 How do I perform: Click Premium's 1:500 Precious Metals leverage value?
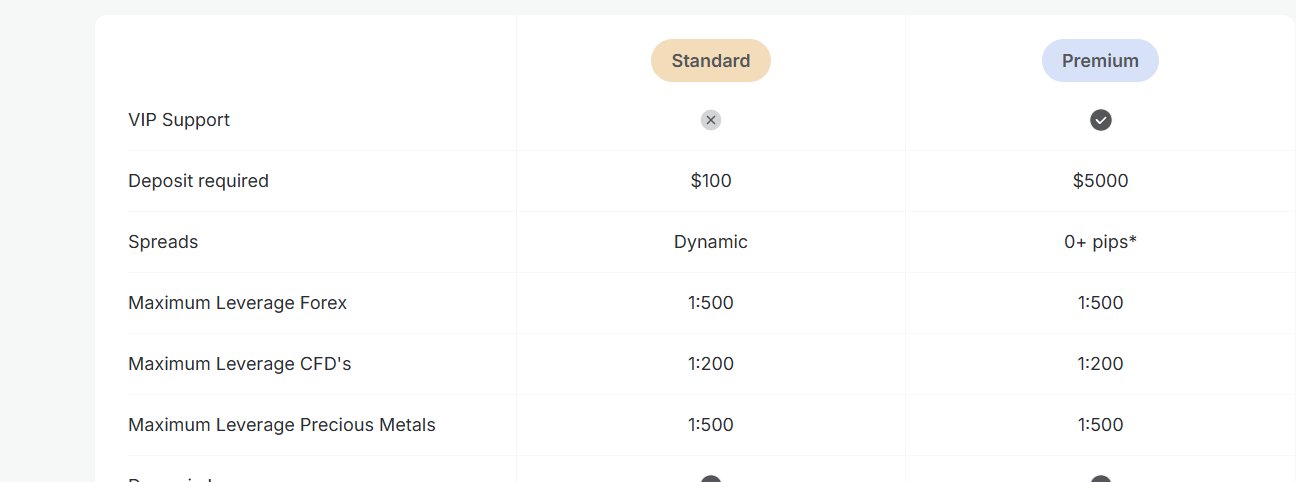click(1100, 425)
